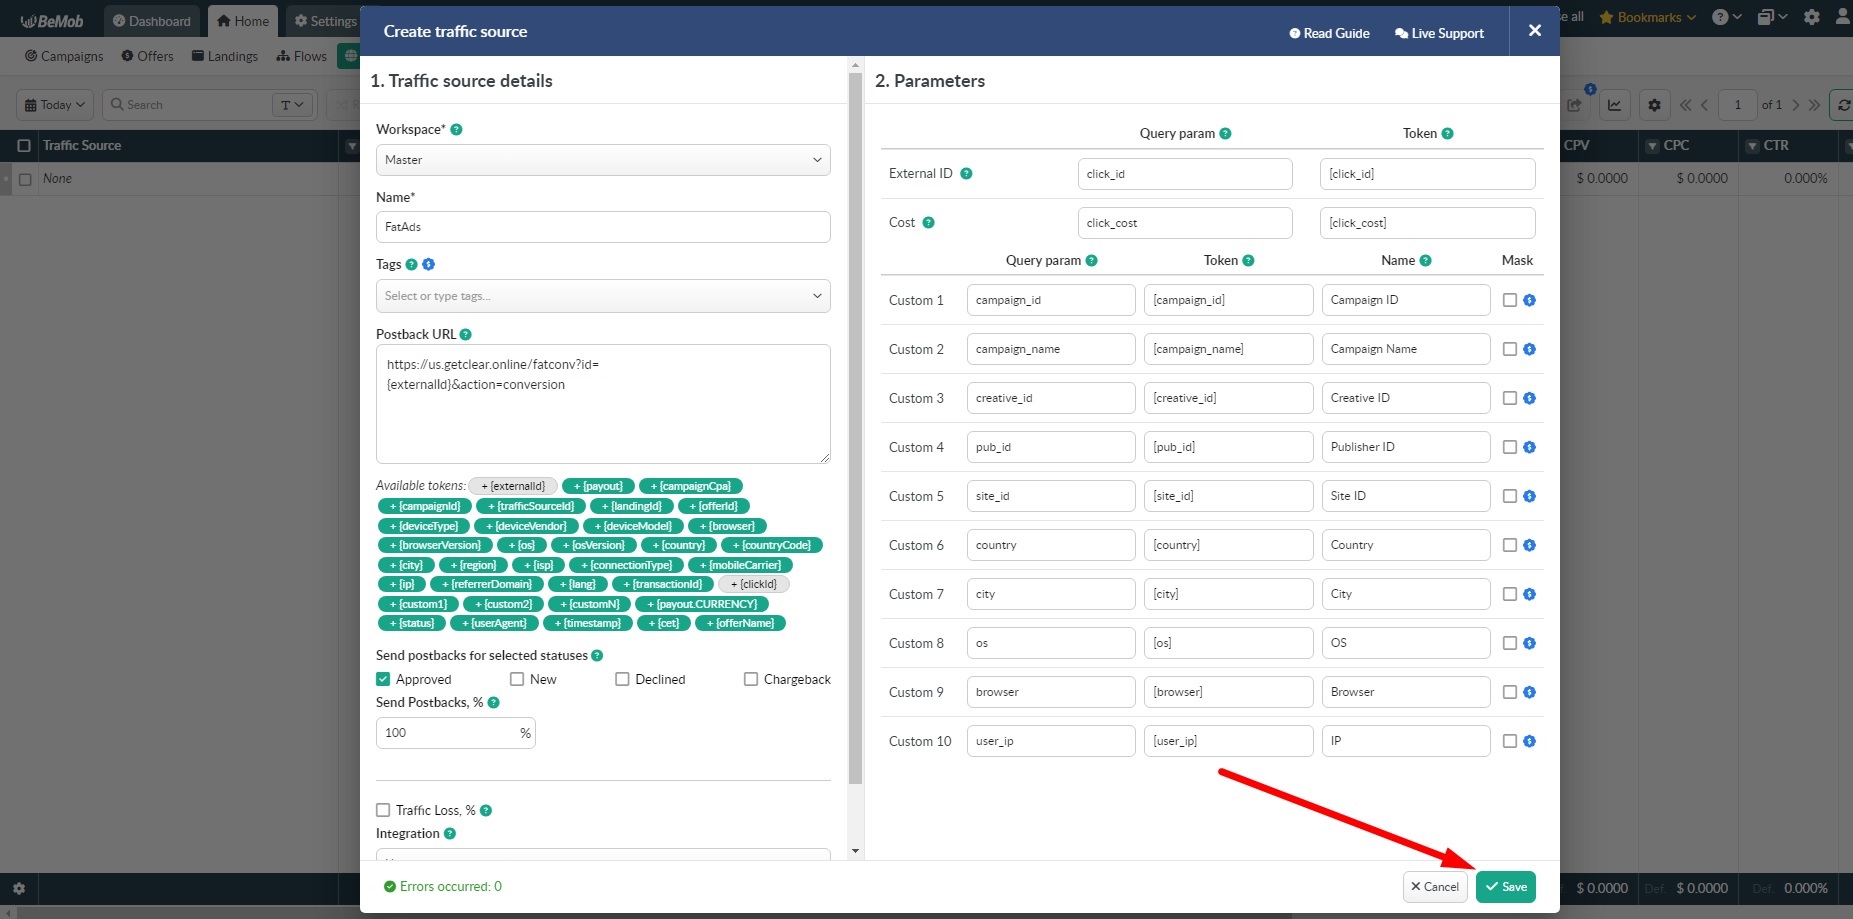Viewport: 1853px width, 919px height.
Task: Click the Send Postbacks percent field
Action: [455, 733]
